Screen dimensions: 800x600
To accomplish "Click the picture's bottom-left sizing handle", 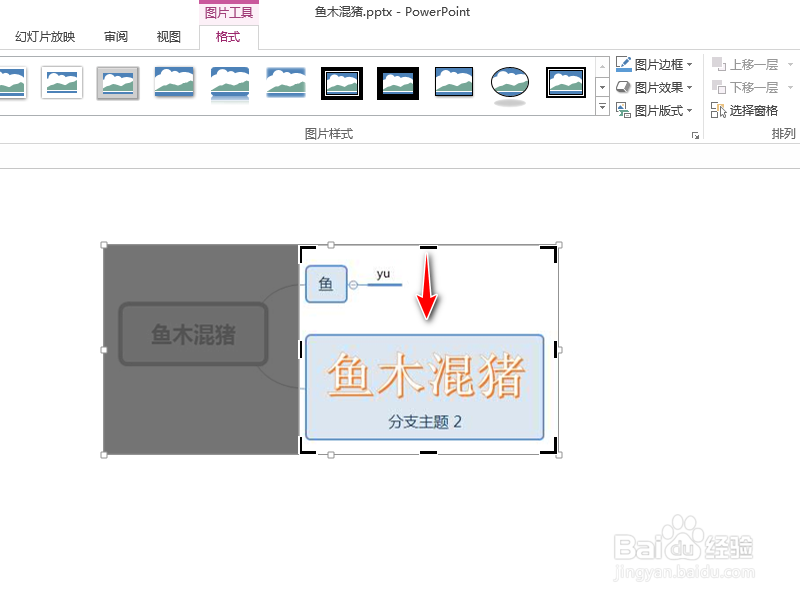I will pyautogui.click(x=104, y=455).
